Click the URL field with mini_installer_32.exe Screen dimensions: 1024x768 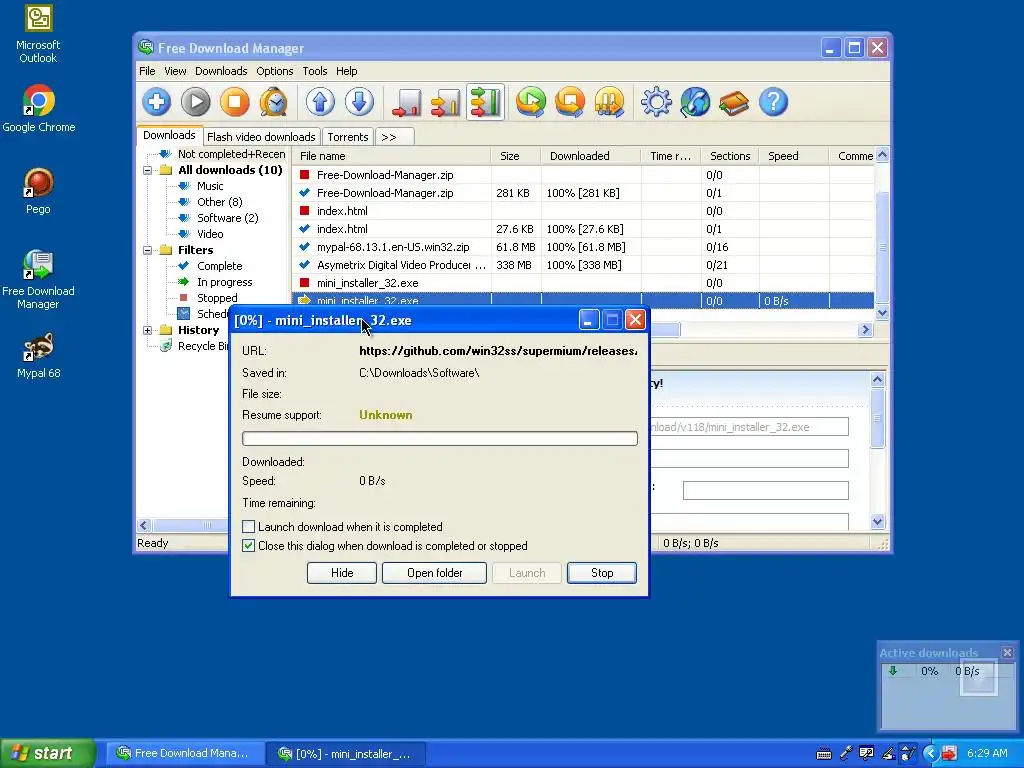pyautogui.click(x=749, y=426)
